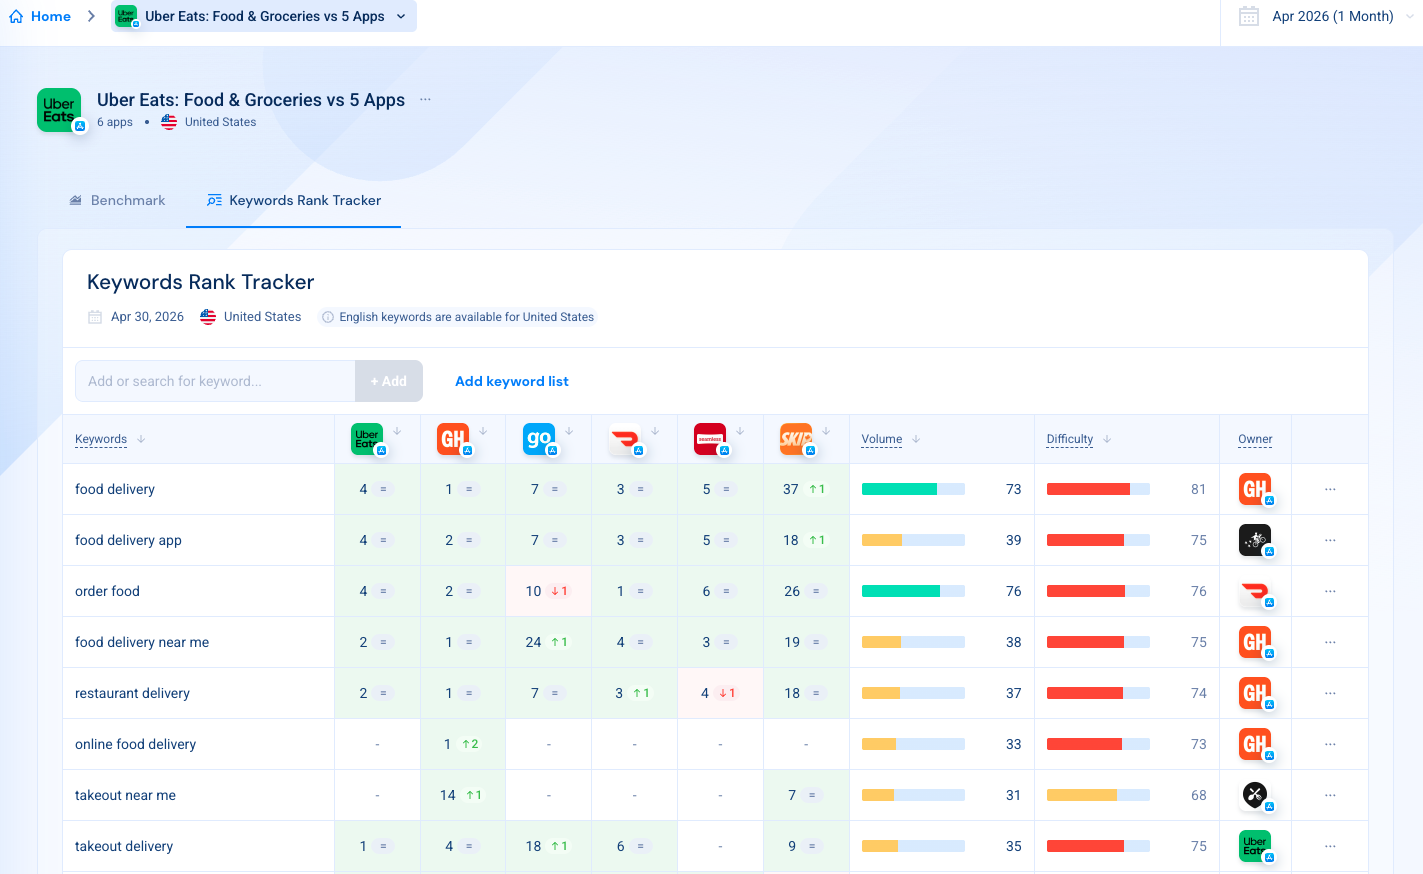Sort by the Grubhub column arrow

(x=483, y=431)
